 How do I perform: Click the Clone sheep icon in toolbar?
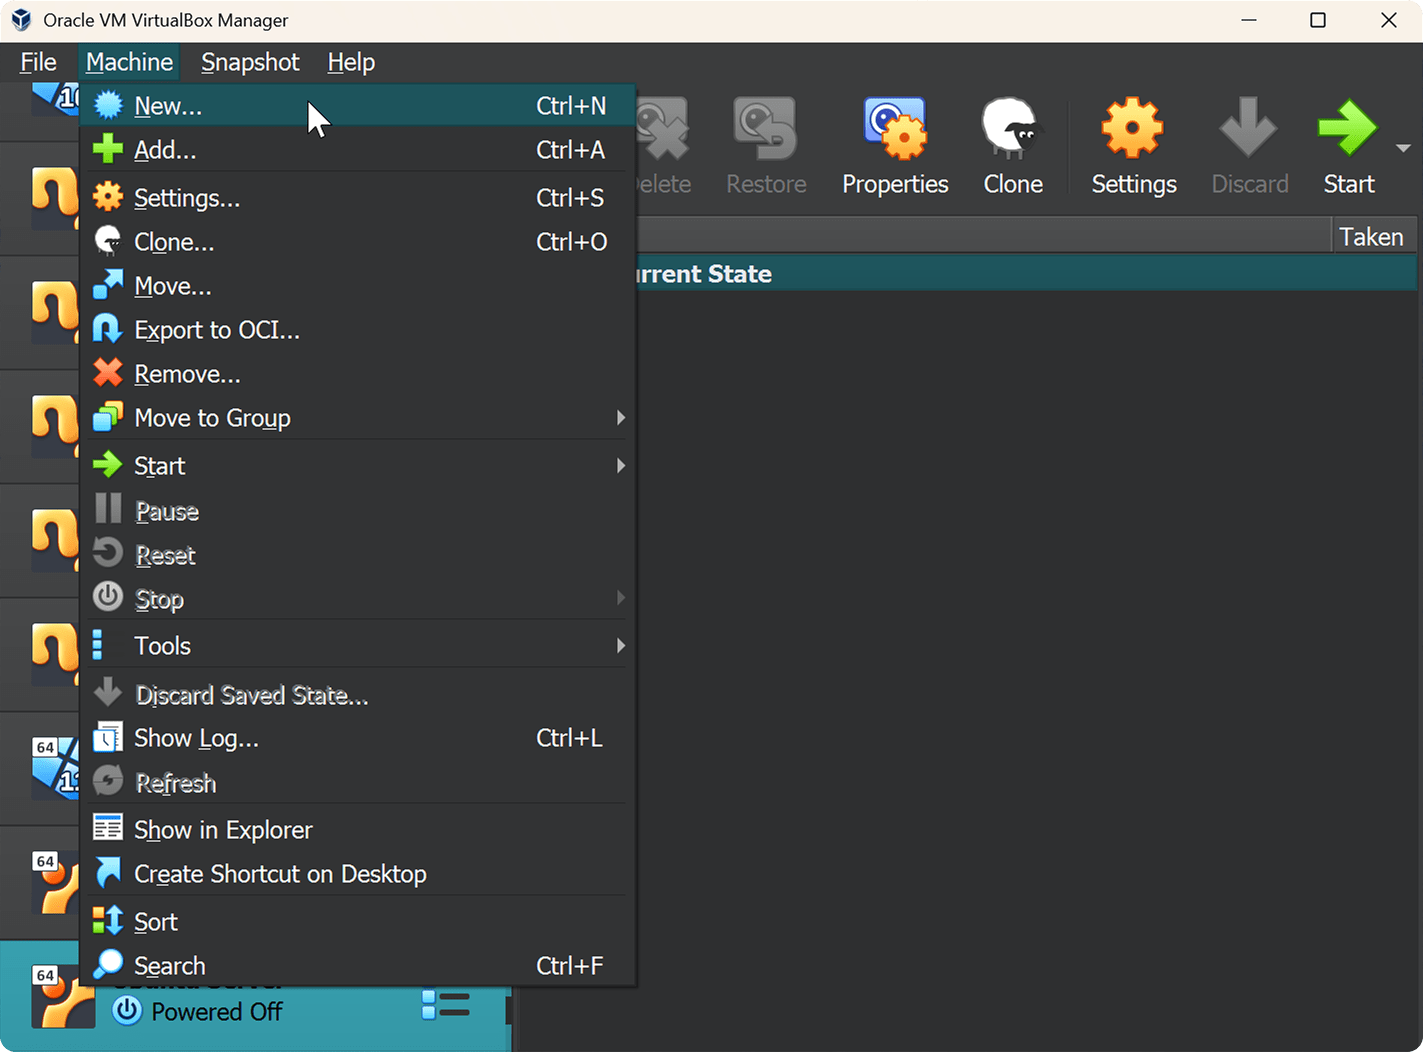coord(1012,146)
